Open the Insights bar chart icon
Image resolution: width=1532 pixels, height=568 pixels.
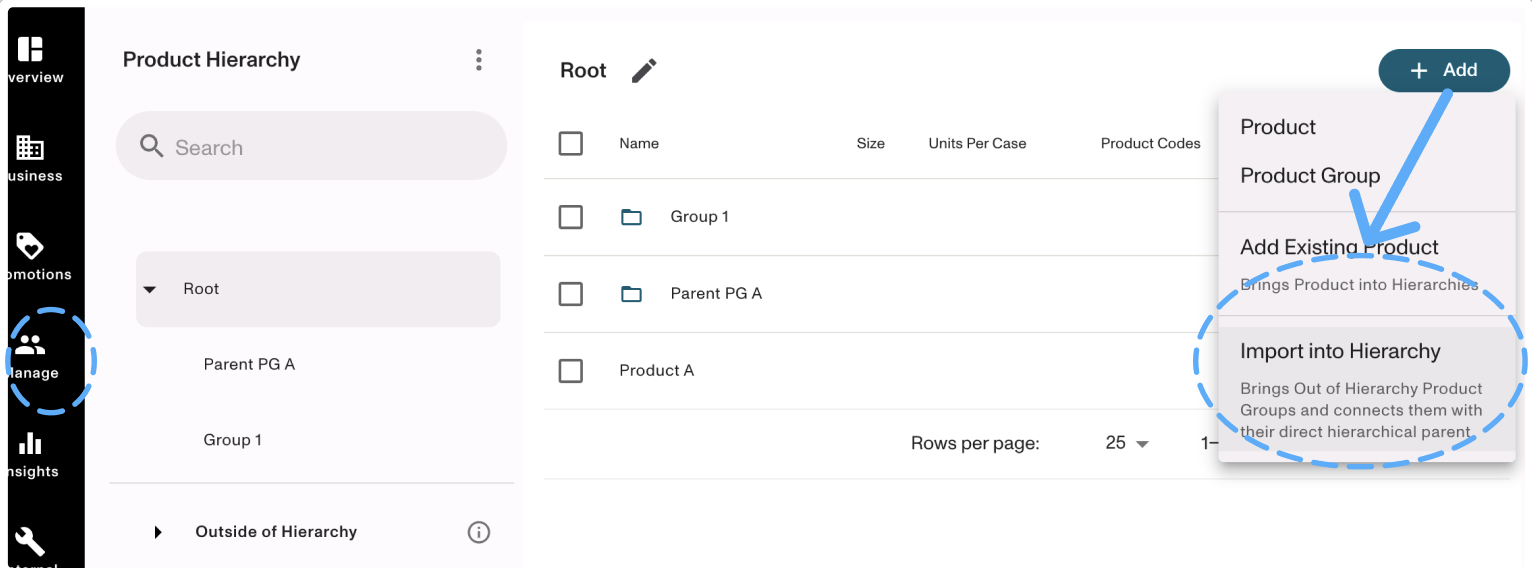tap(31, 443)
